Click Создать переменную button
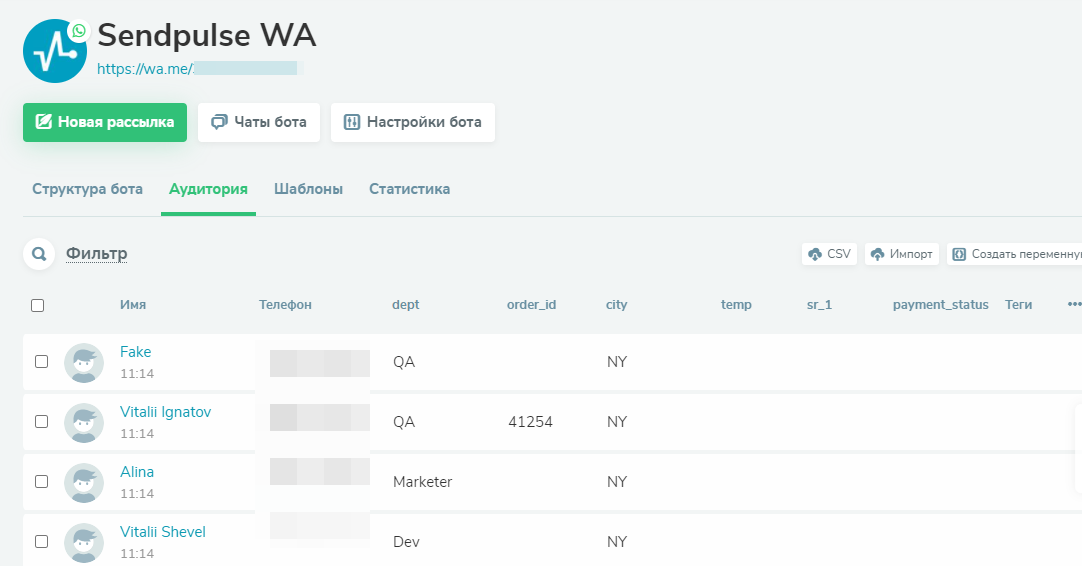This screenshot has width=1082, height=566. (x=1015, y=254)
